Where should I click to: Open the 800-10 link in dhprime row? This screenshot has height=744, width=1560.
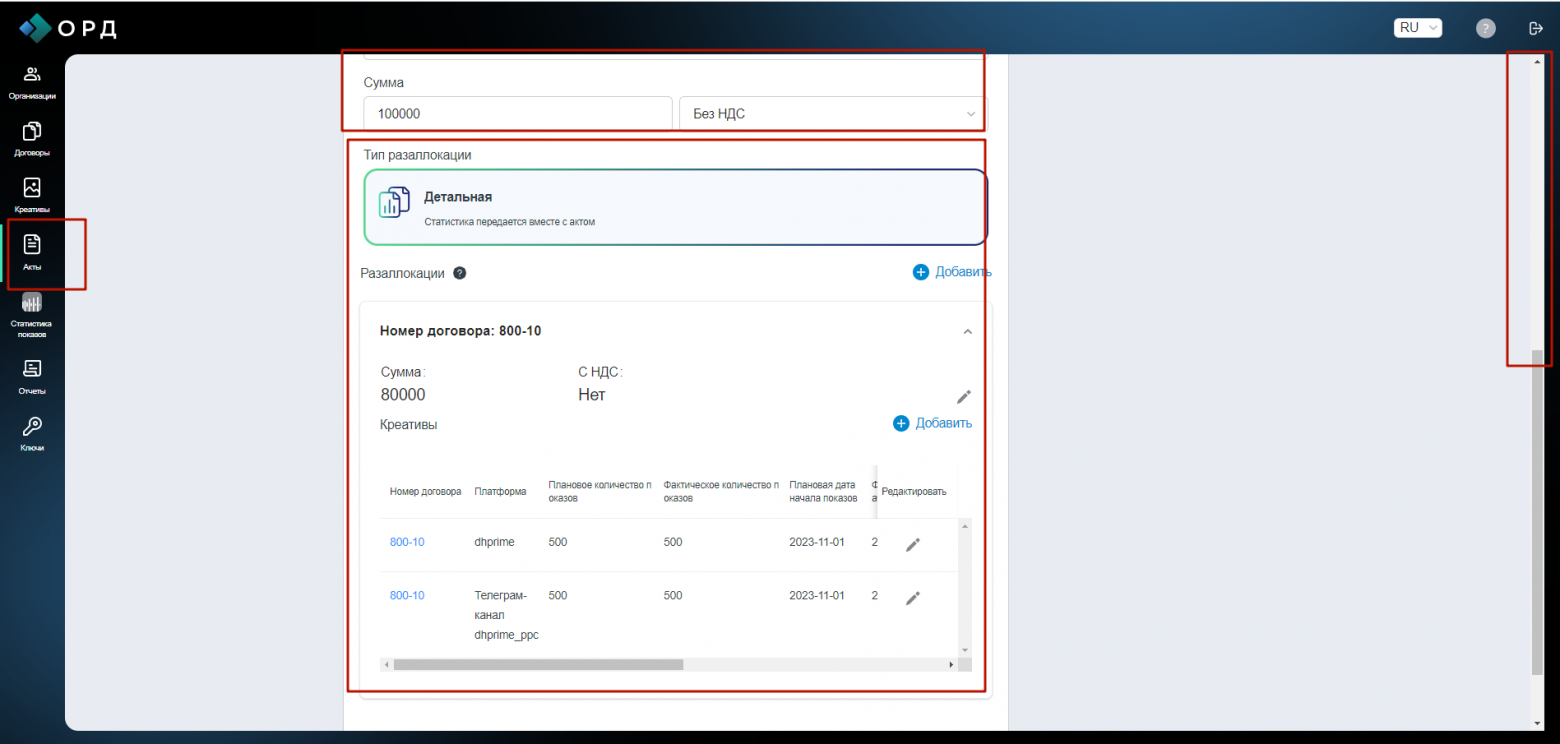point(407,542)
